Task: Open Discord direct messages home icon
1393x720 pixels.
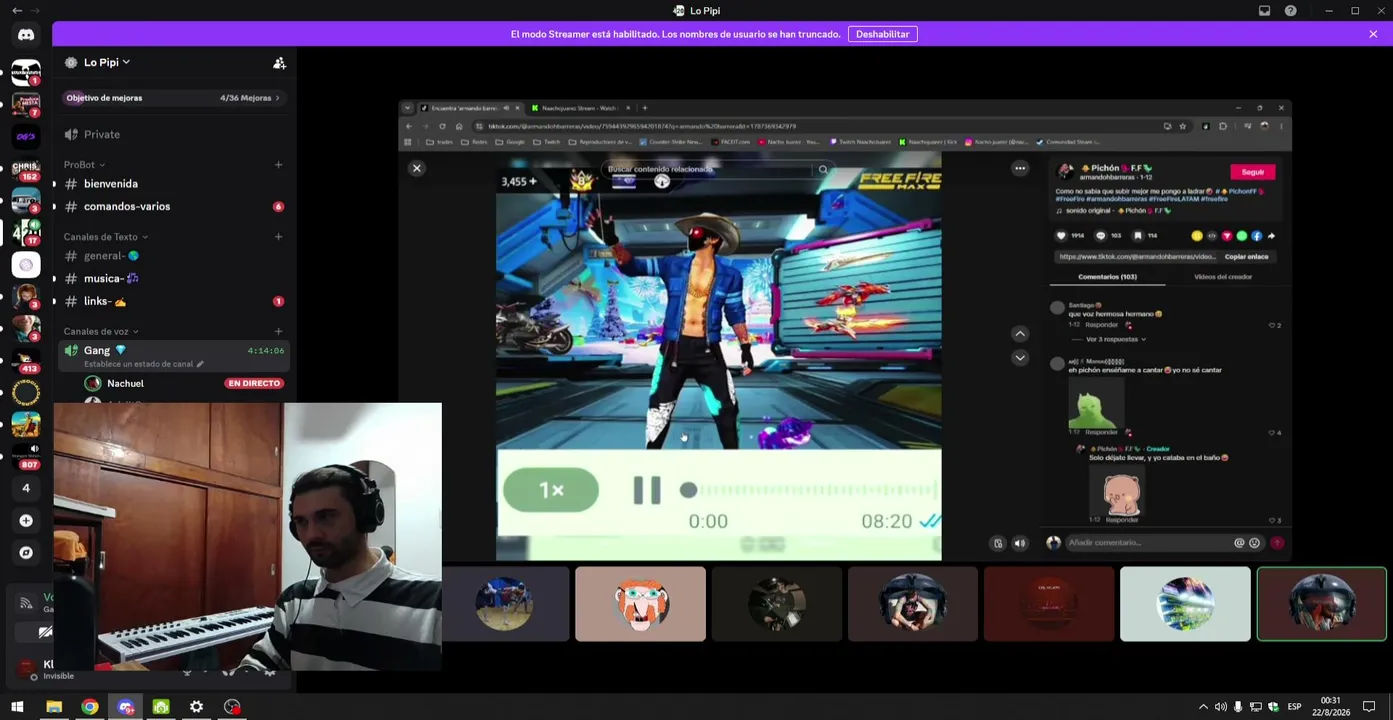Action: [x=26, y=35]
